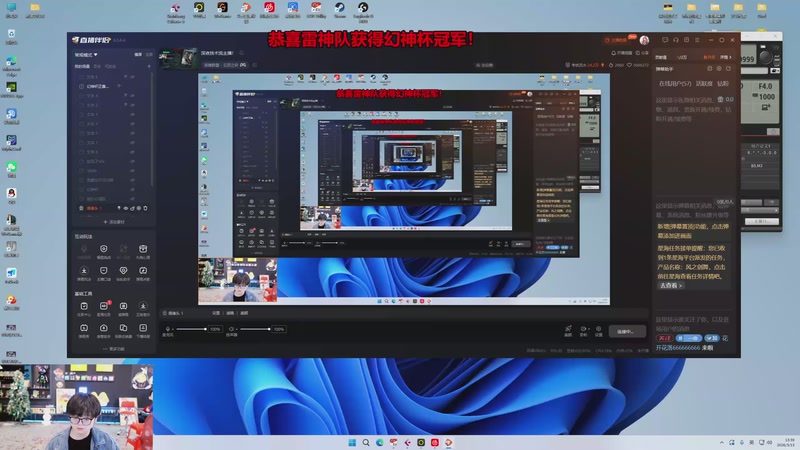This screenshot has height=450, width=800.
Task: Open 滤镜 filter for 摄像头 1
Action: tap(230, 313)
